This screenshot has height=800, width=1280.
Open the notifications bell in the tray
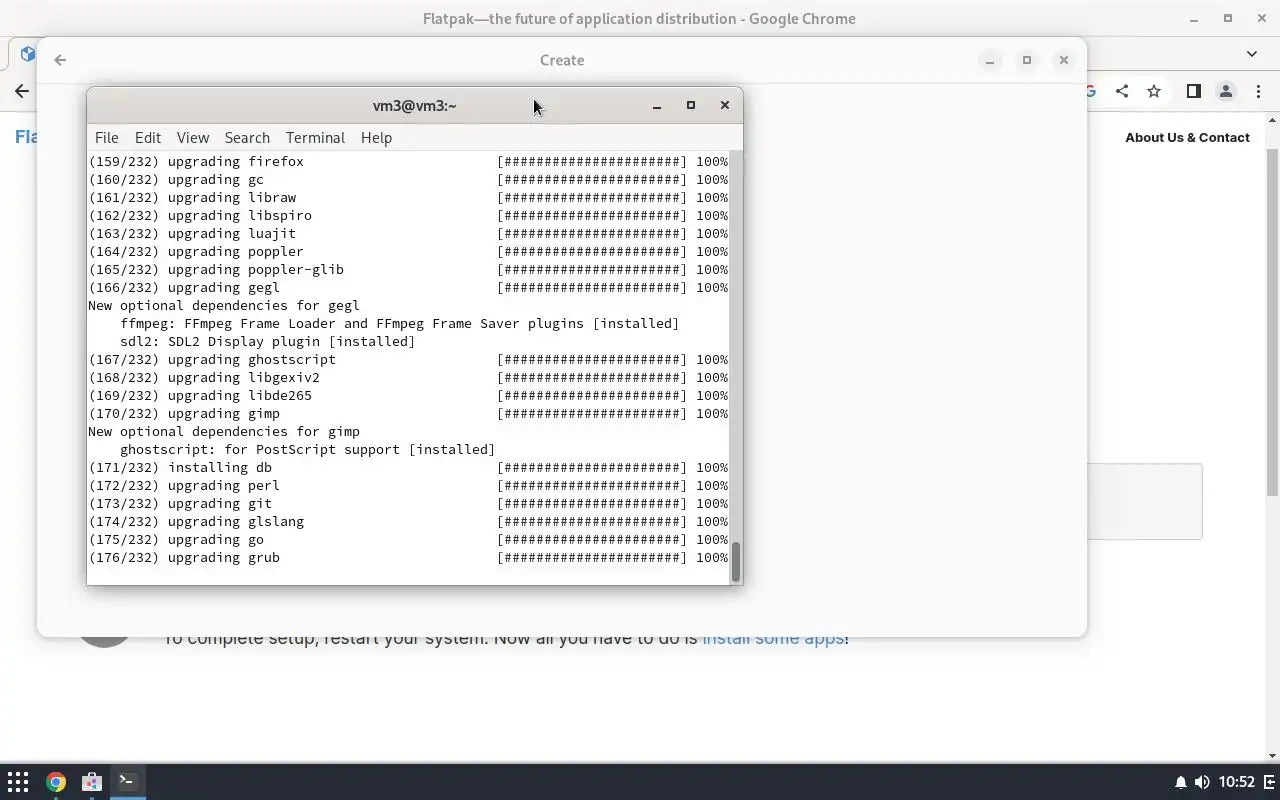pyautogui.click(x=1180, y=782)
